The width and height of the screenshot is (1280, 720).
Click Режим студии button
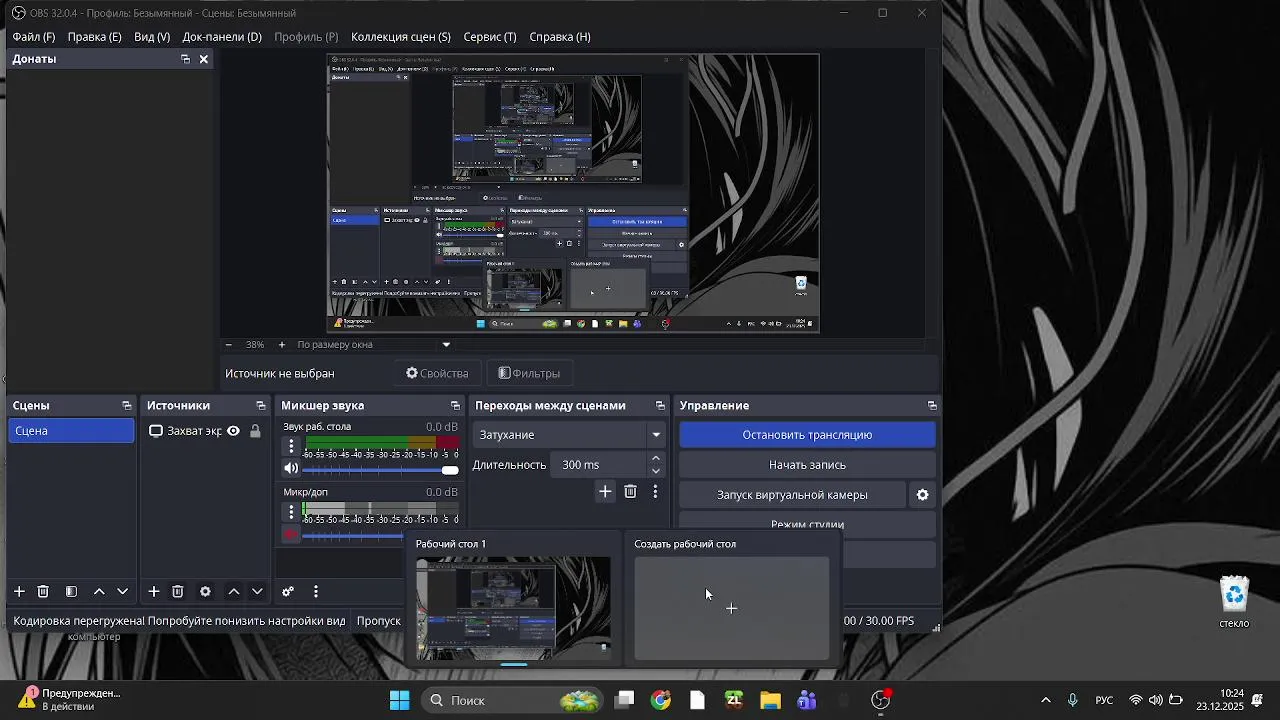pyautogui.click(x=807, y=522)
